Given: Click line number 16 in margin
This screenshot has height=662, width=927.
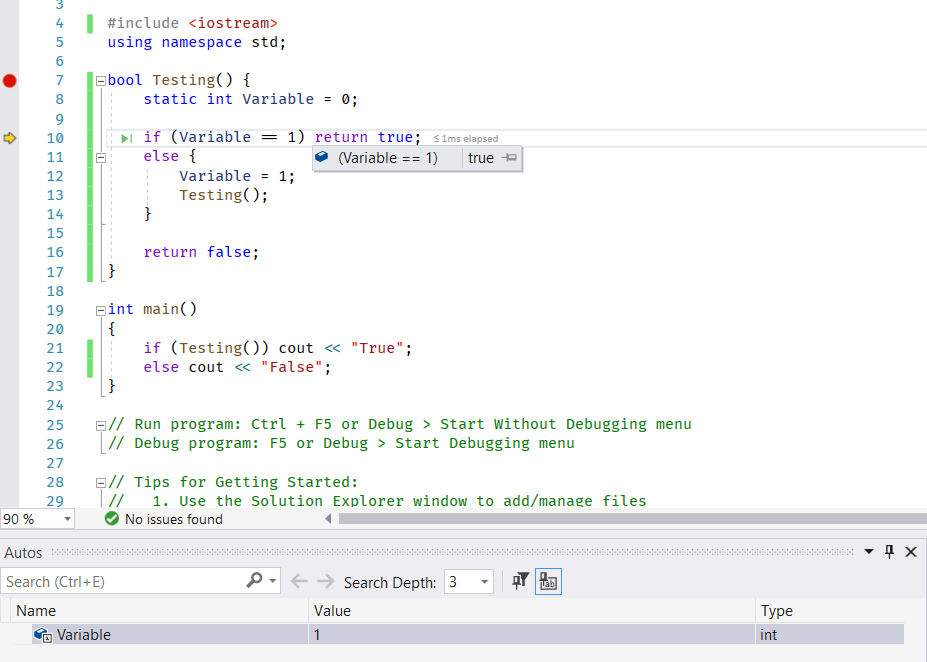Looking at the screenshot, I should [x=55, y=252].
